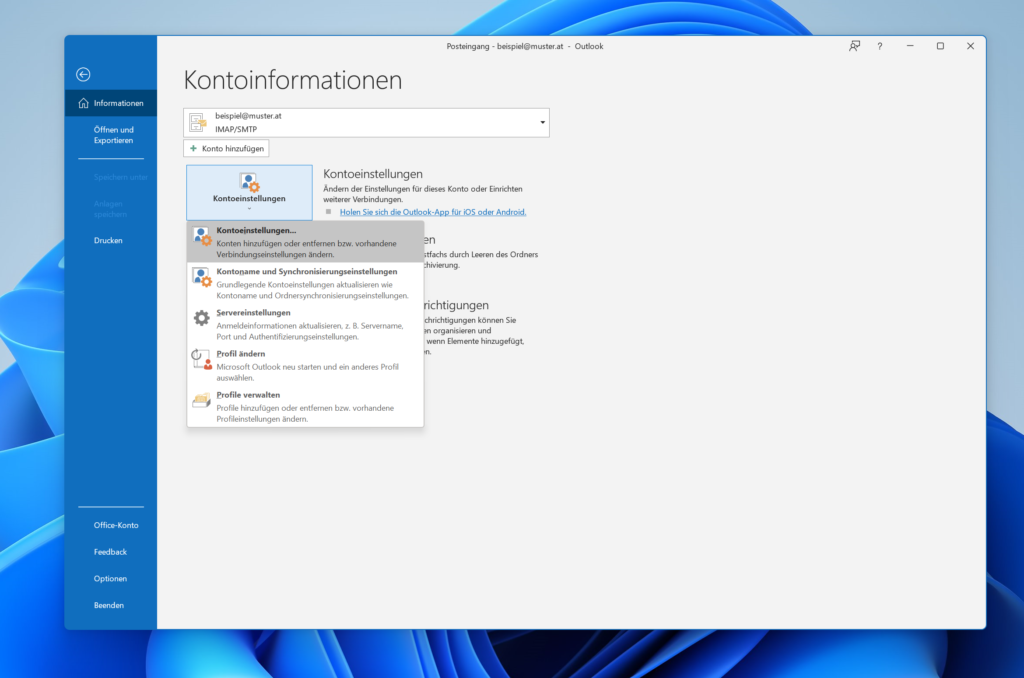1024x678 pixels.
Task: Click the feedback megaphone icon in the title bar
Action: click(854, 46)
